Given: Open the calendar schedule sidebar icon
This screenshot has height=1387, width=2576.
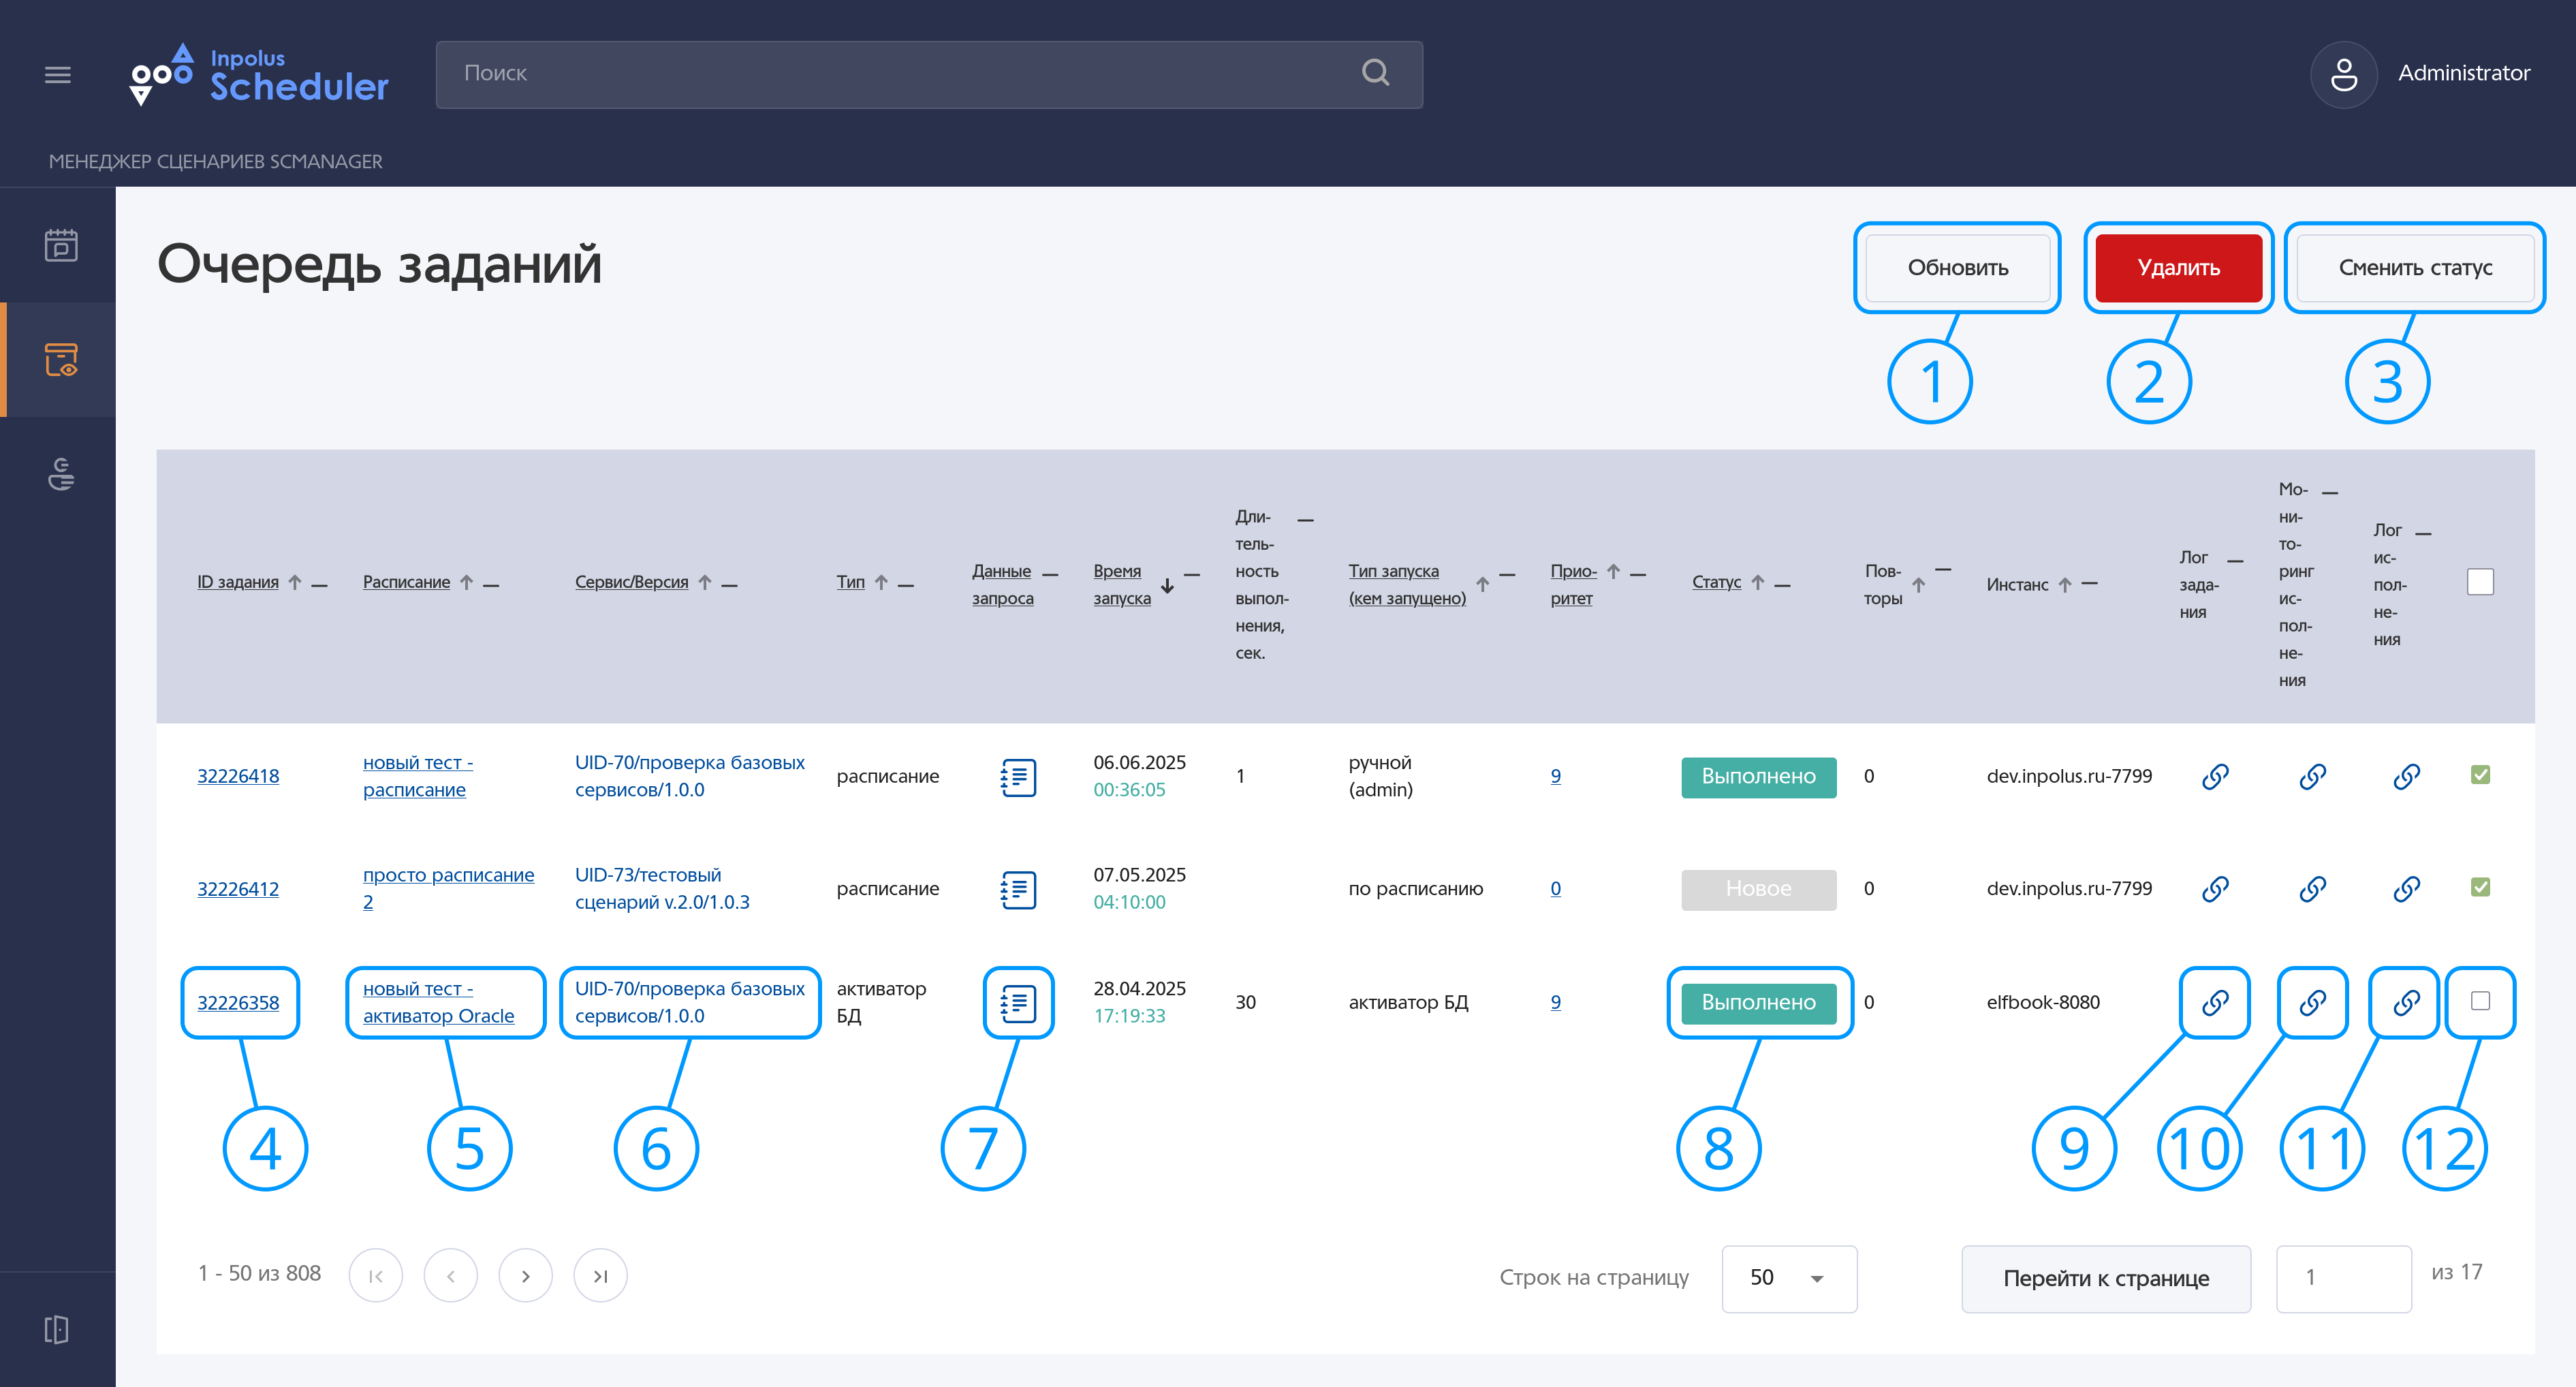Looking at the screenshot, I should click(x=61, y=245).
